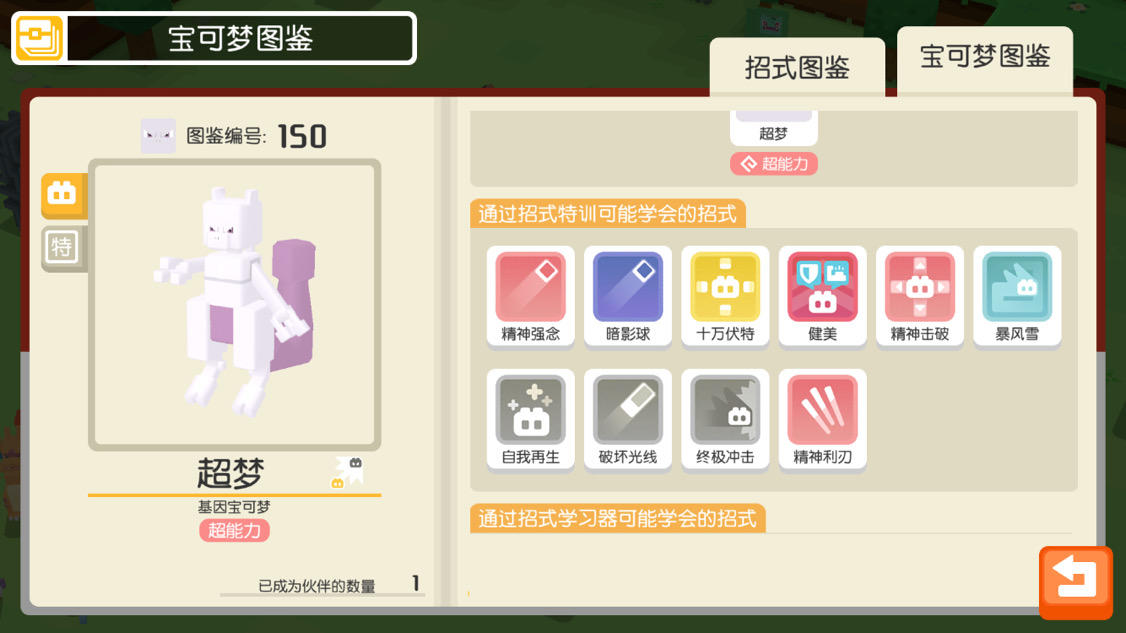Open the 终极冲击 move tile
The image size is (1126, 633).
coord(725,420)
